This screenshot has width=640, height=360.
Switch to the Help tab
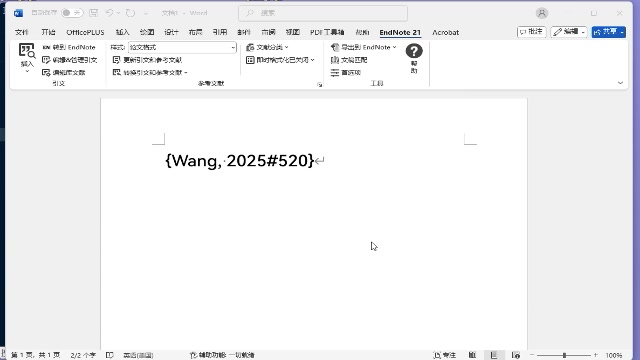point(362,32)
